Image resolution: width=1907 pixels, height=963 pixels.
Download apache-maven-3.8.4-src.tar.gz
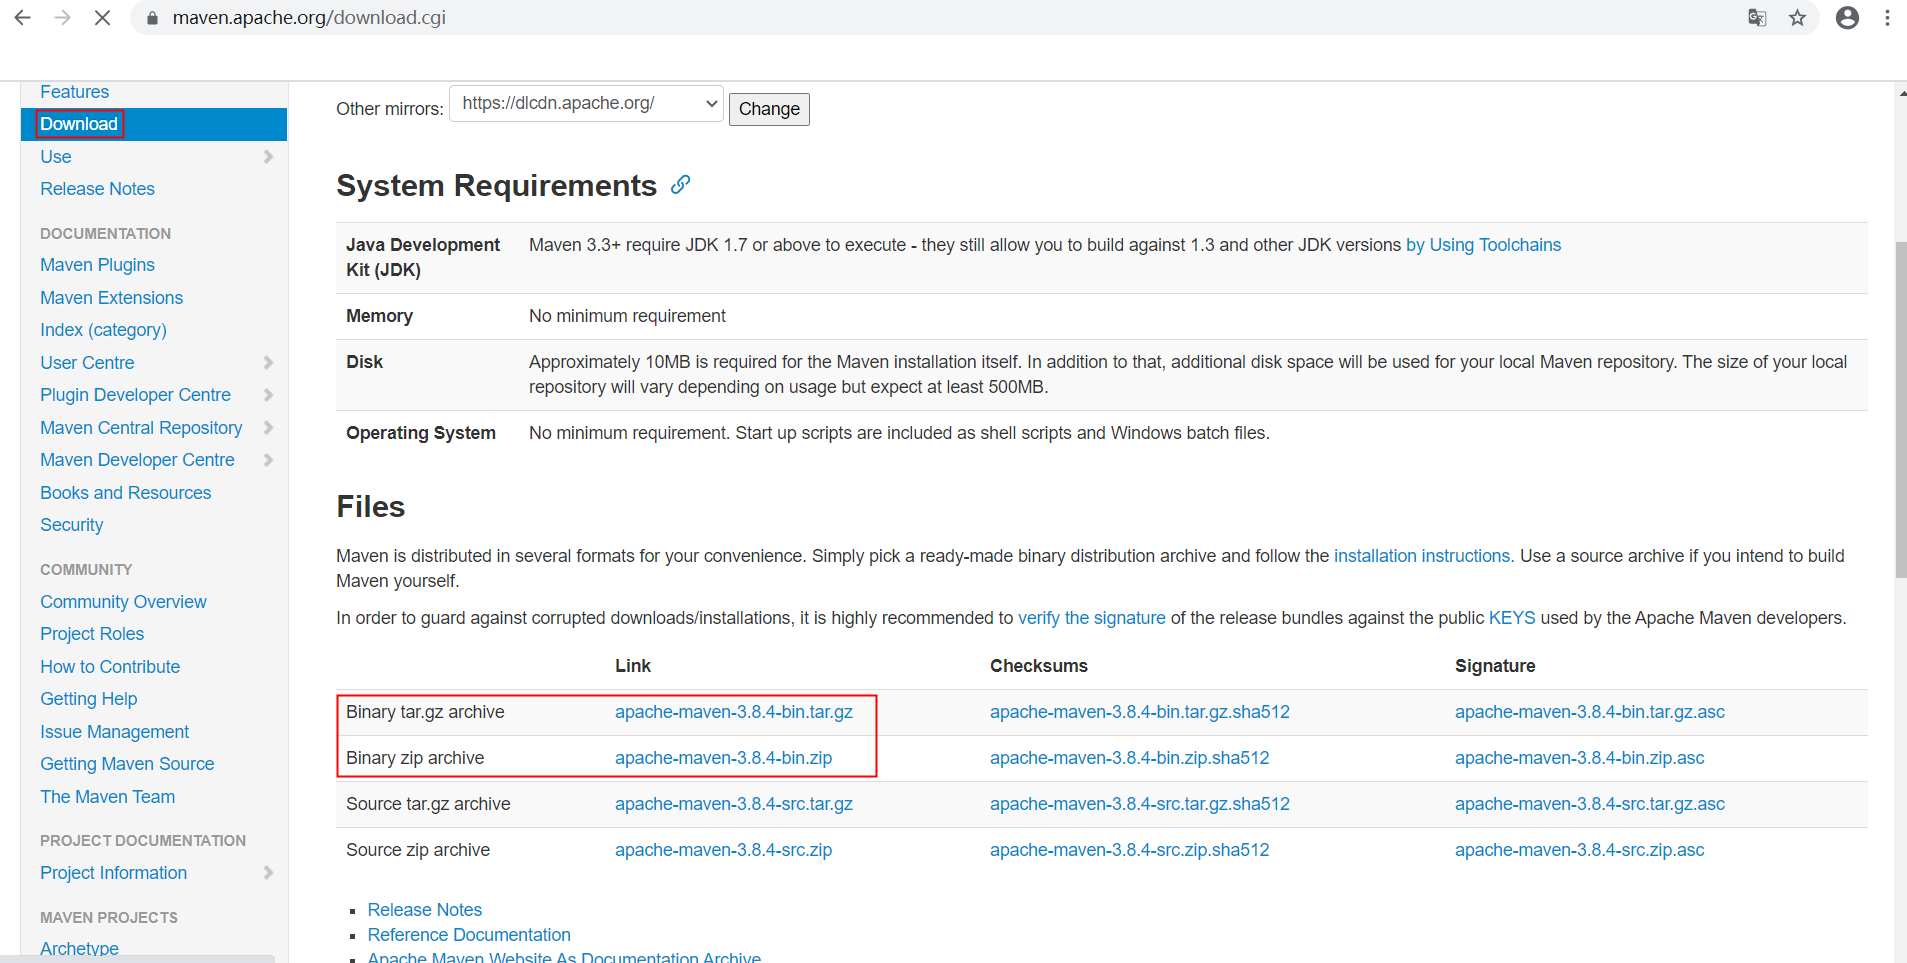pos(733,804)
